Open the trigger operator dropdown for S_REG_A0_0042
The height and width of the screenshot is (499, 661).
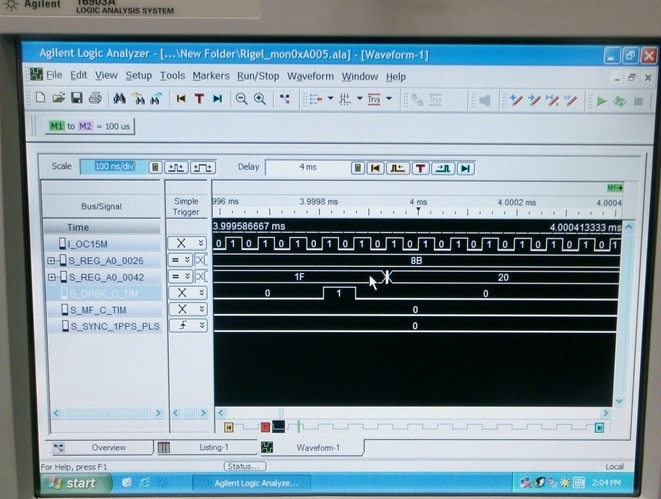click(x=187, y=276)
